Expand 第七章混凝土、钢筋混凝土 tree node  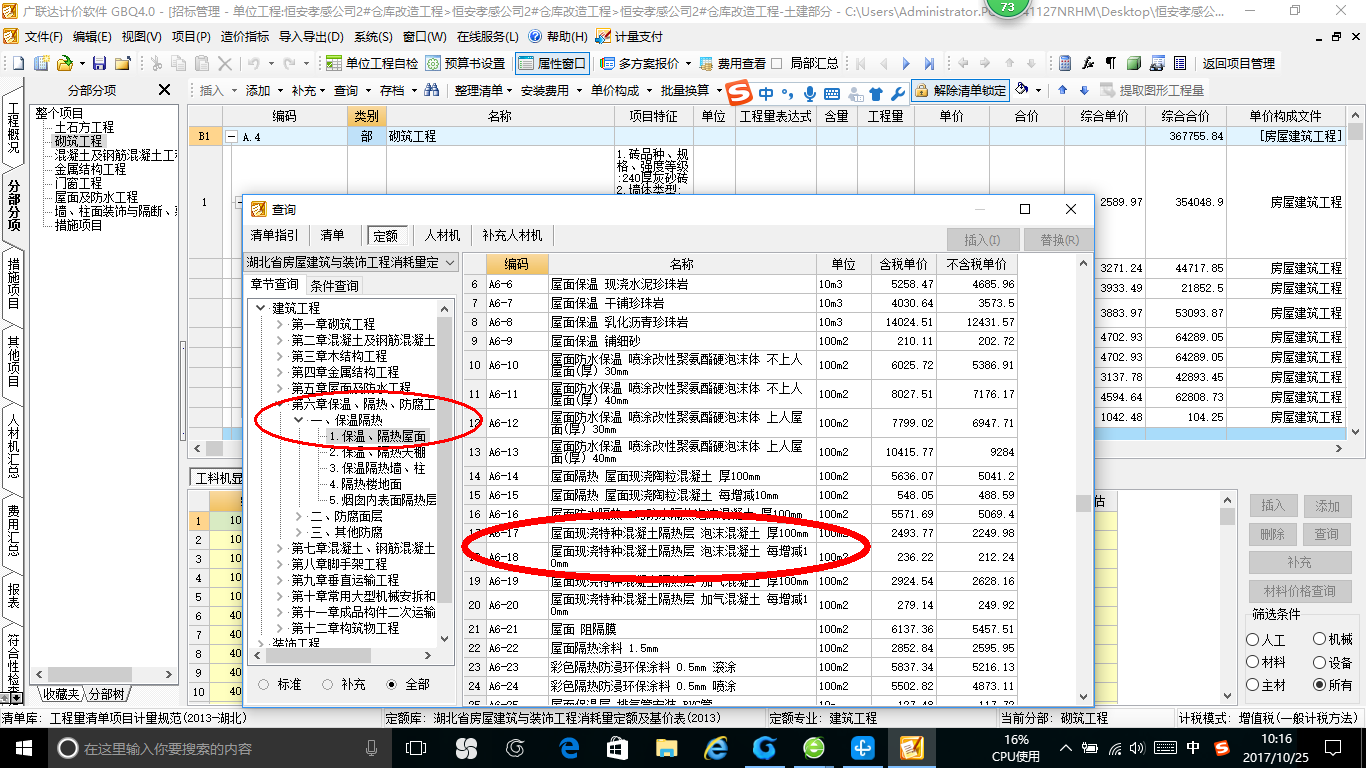(x=279, y=548)
